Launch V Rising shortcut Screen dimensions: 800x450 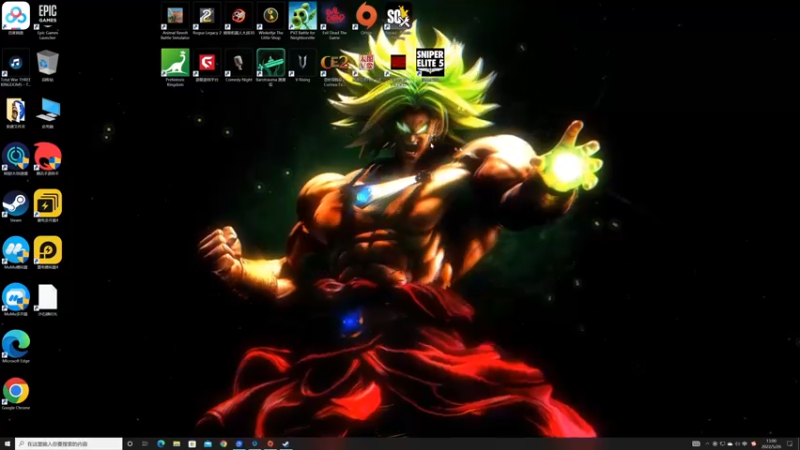click(x=303, y=65)
